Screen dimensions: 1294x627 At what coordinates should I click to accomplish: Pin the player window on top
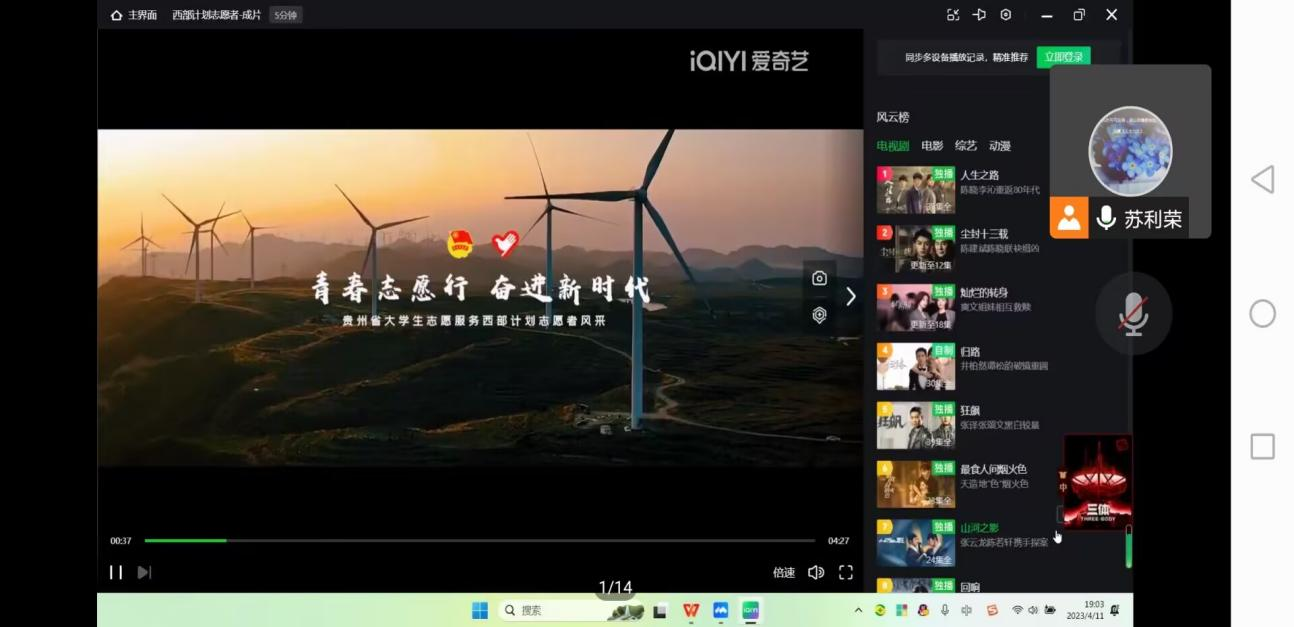[x=979, y=15]
